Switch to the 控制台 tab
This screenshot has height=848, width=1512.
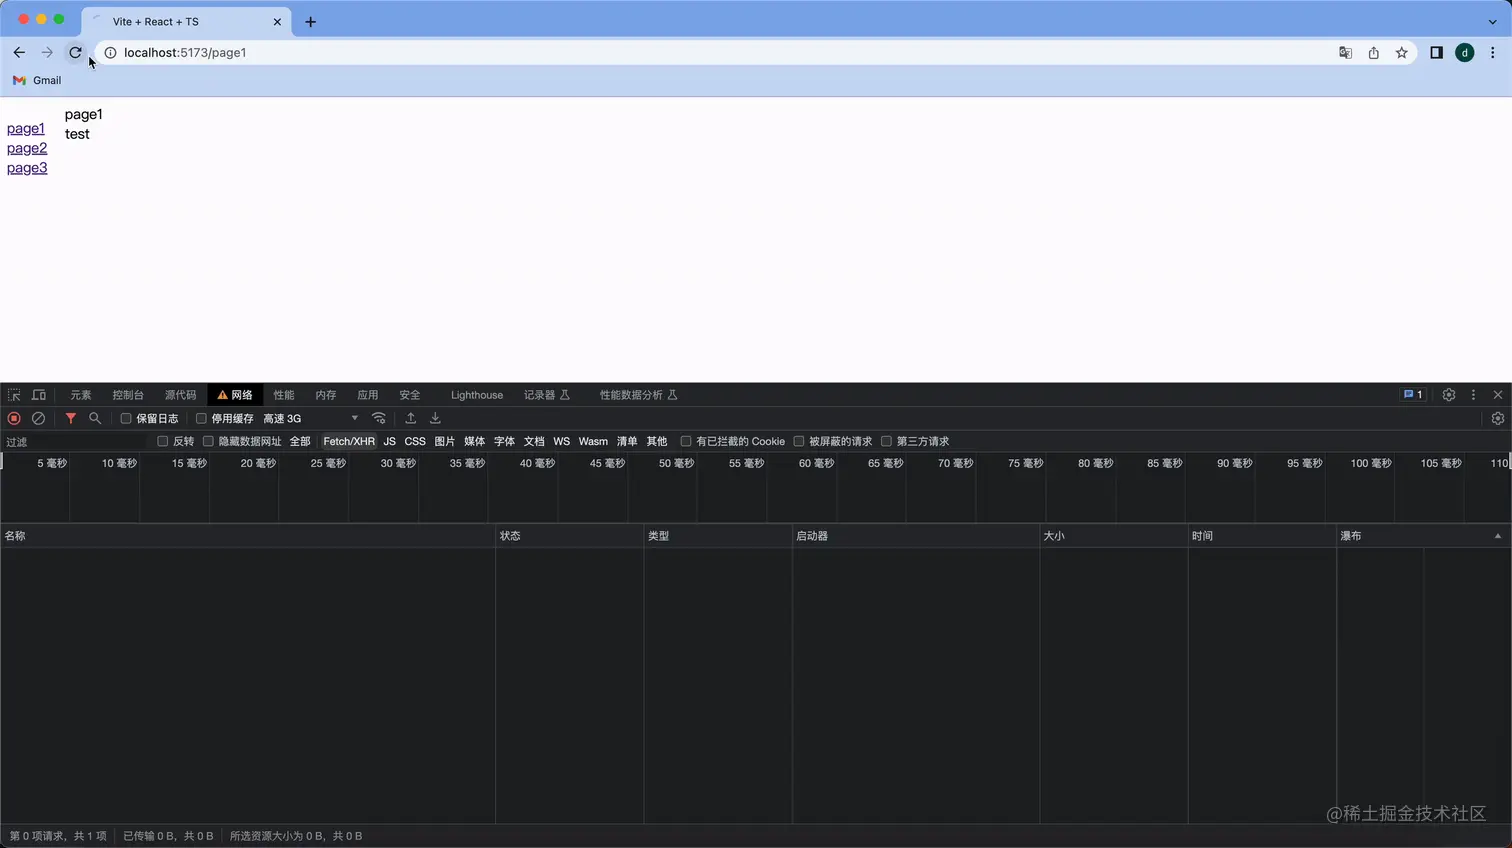coord(128,395)
